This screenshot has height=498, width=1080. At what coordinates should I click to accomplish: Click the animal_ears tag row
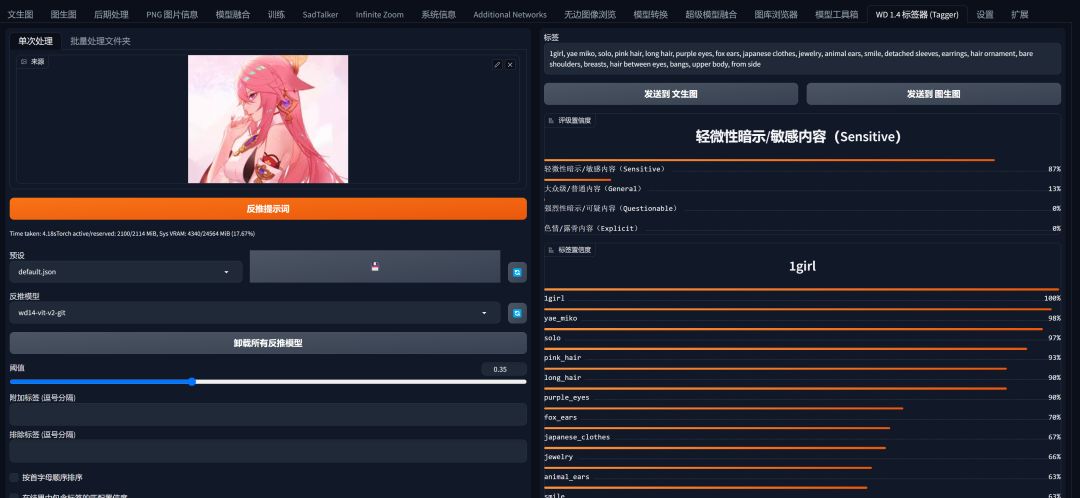coord(802,473)
